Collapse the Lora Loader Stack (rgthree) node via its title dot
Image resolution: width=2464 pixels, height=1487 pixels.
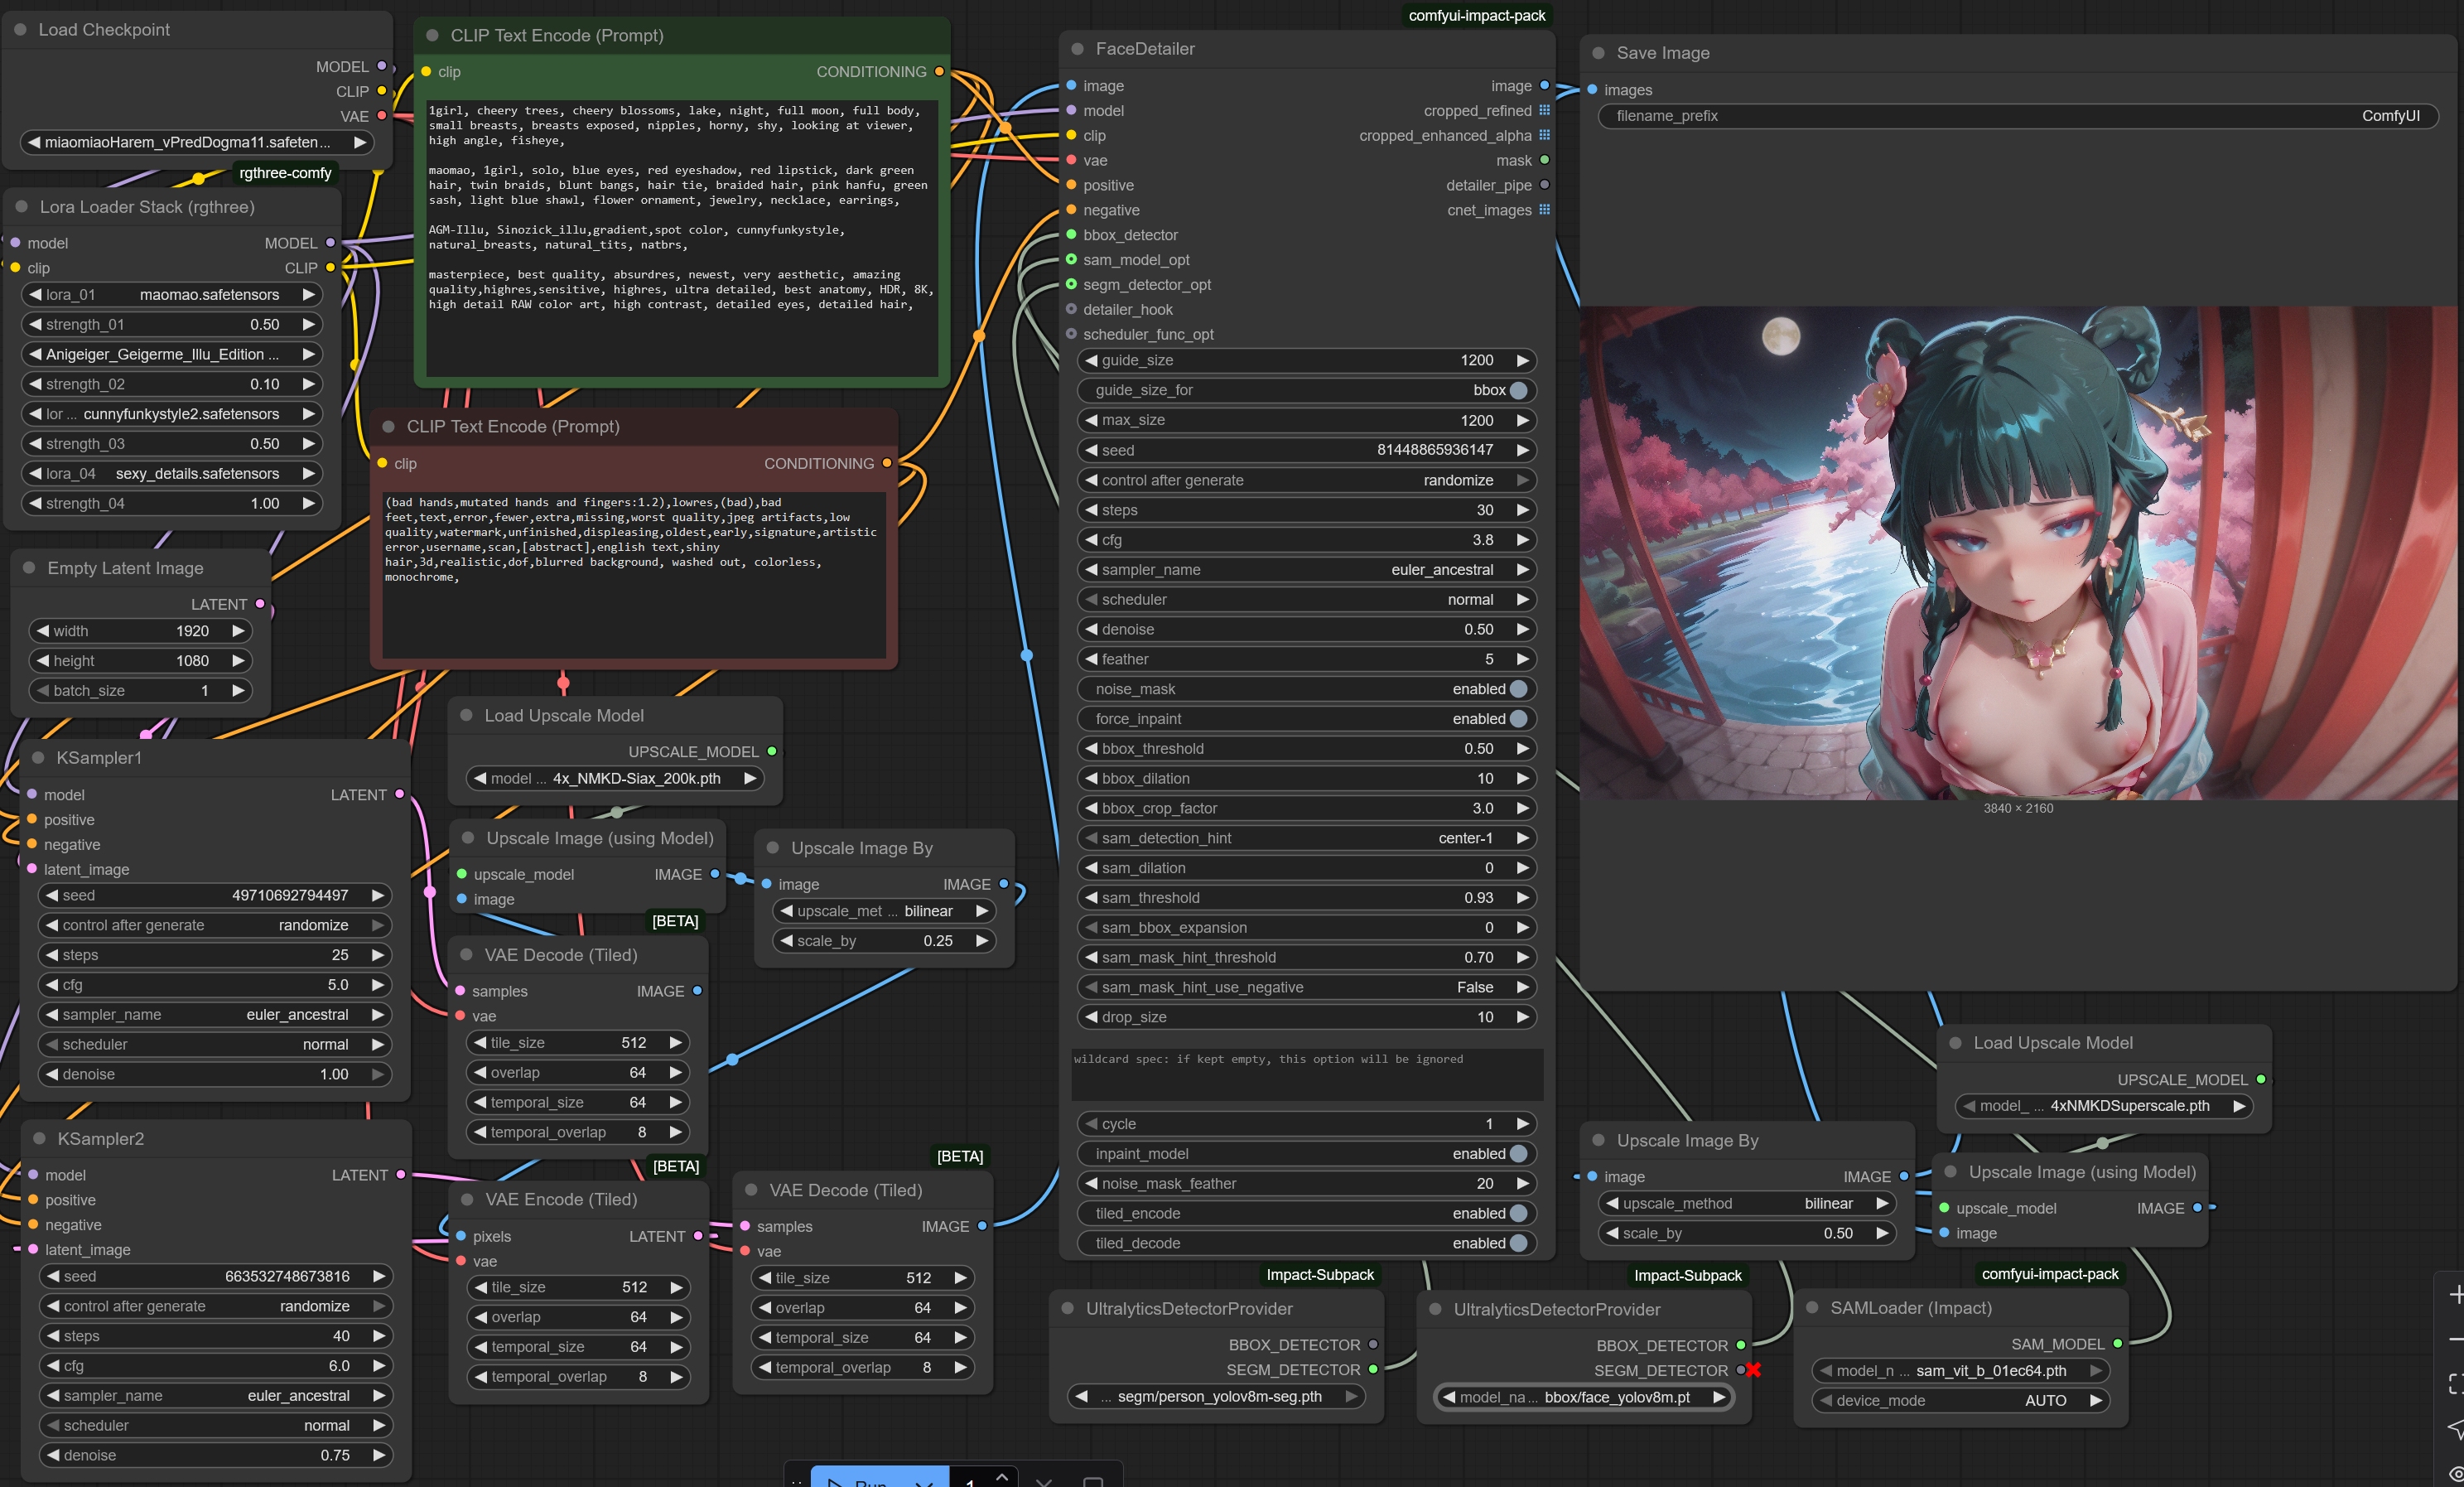coord(21,207)
